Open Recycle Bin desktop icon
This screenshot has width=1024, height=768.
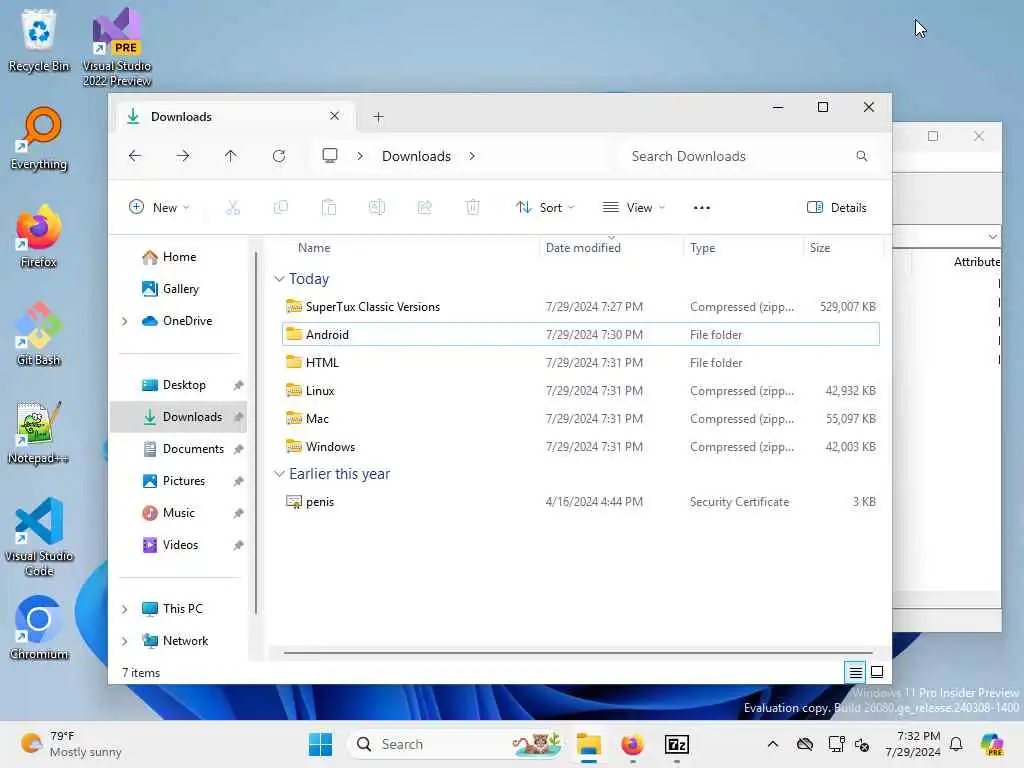coord(39,40)
